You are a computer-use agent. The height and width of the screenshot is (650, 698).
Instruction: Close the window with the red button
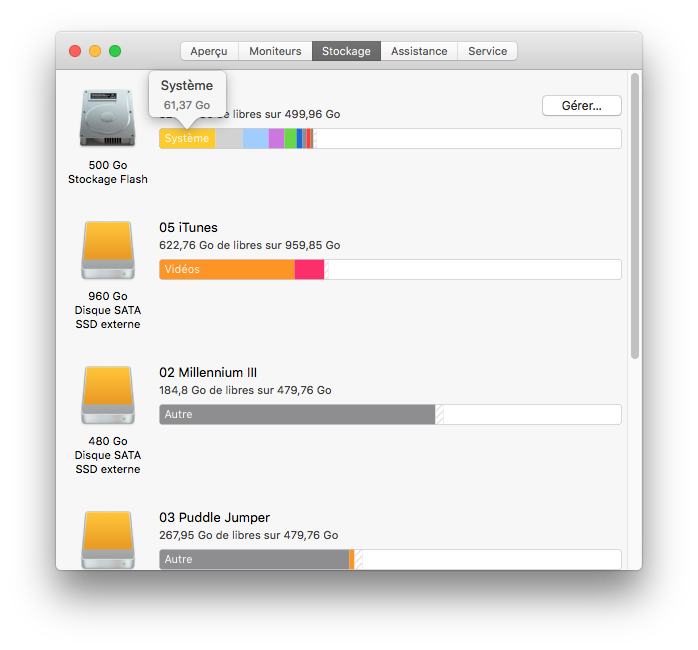(75, 51)
